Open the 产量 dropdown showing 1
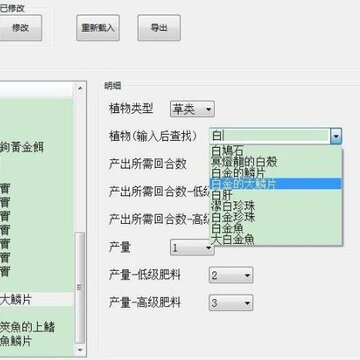This screenshot has height=360, width=360. [x=192, y=248]
